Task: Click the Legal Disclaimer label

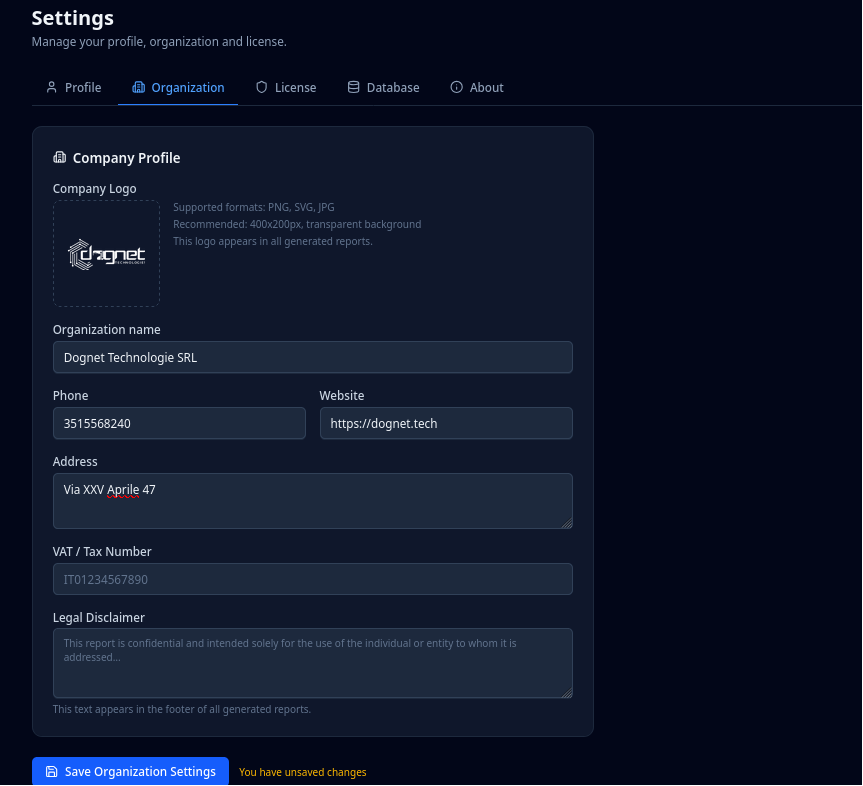Action: pyautogui.click(x=99, y=618)
